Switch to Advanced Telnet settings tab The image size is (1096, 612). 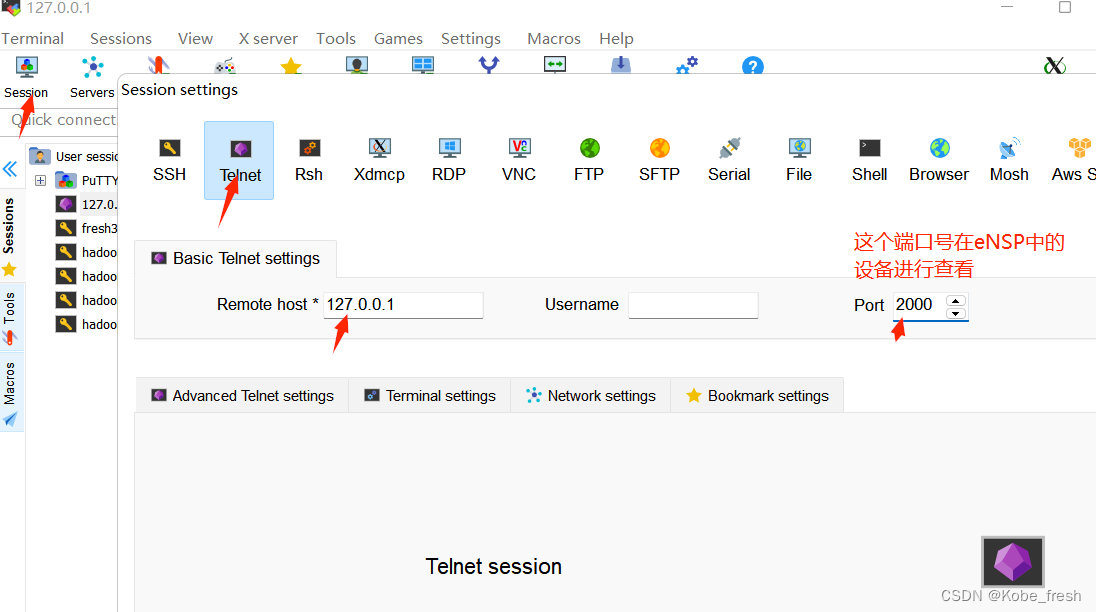(x=242, y=395)
